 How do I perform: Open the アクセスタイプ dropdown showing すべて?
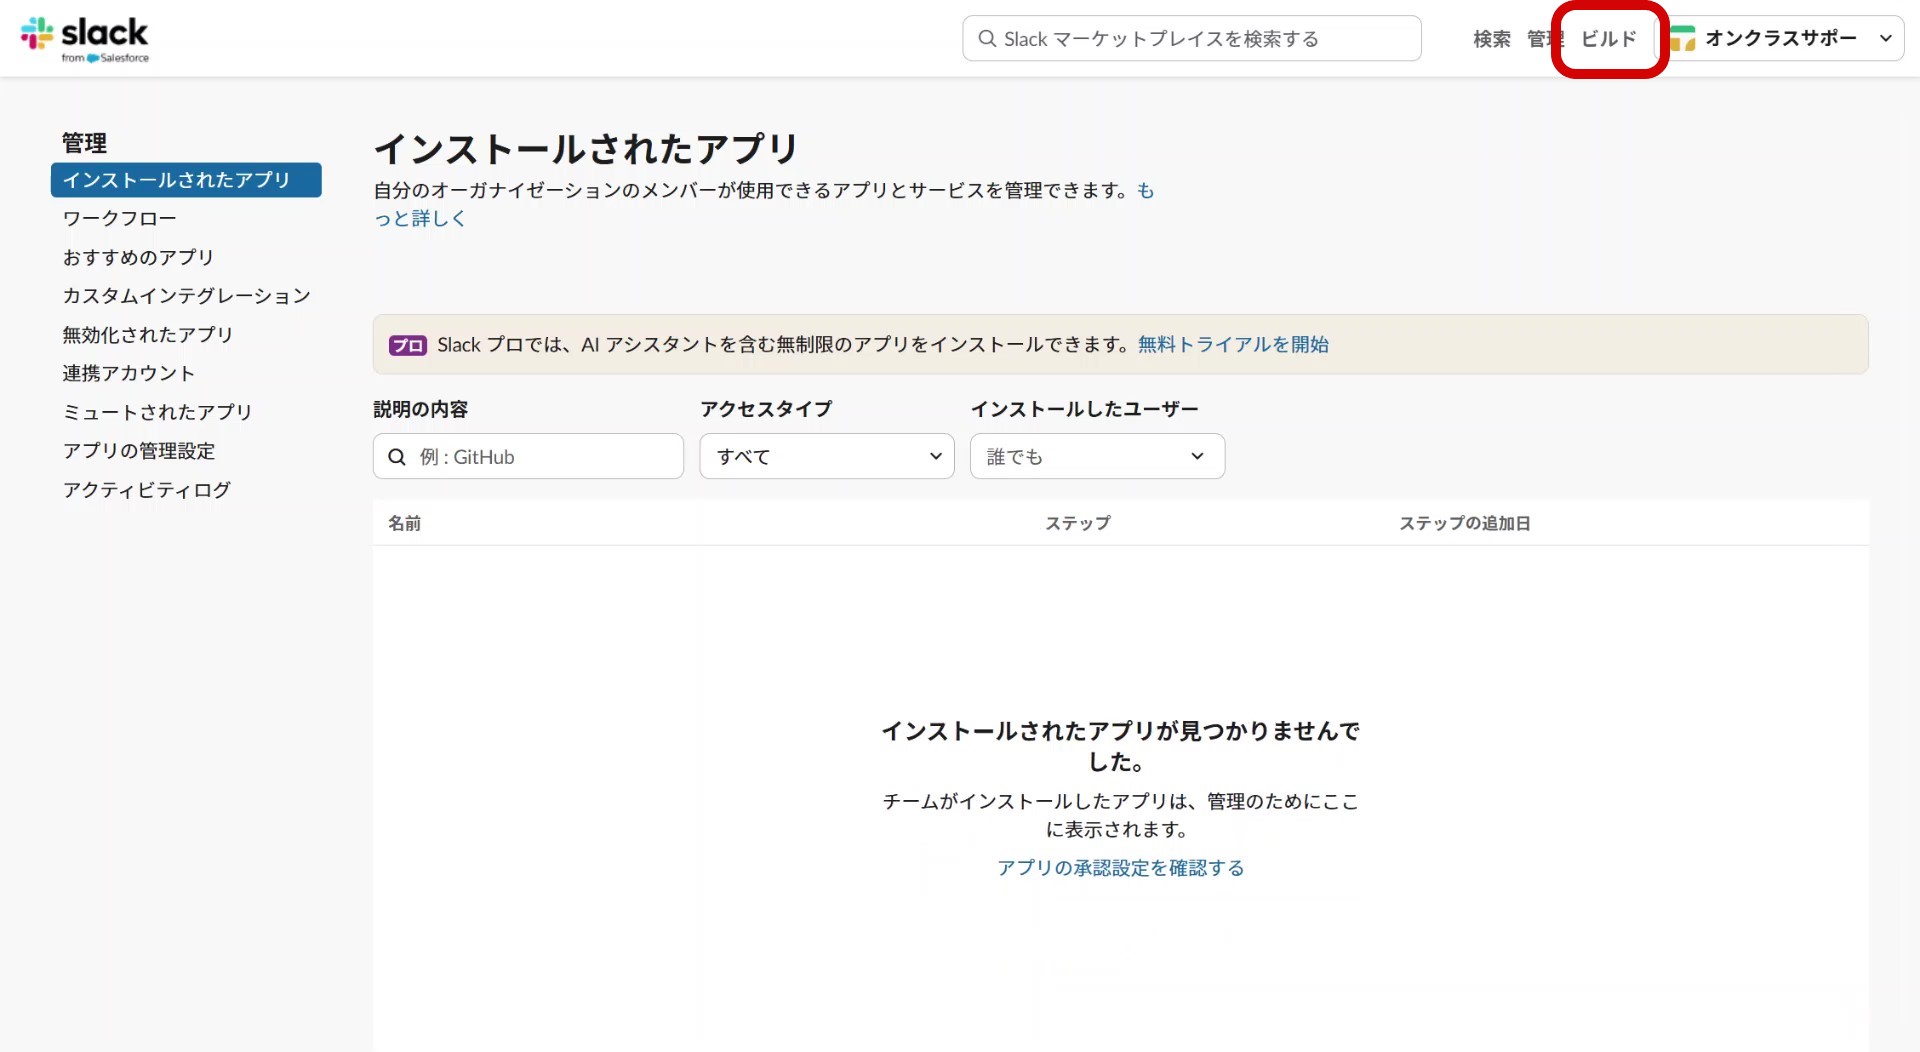click(826, 457)
